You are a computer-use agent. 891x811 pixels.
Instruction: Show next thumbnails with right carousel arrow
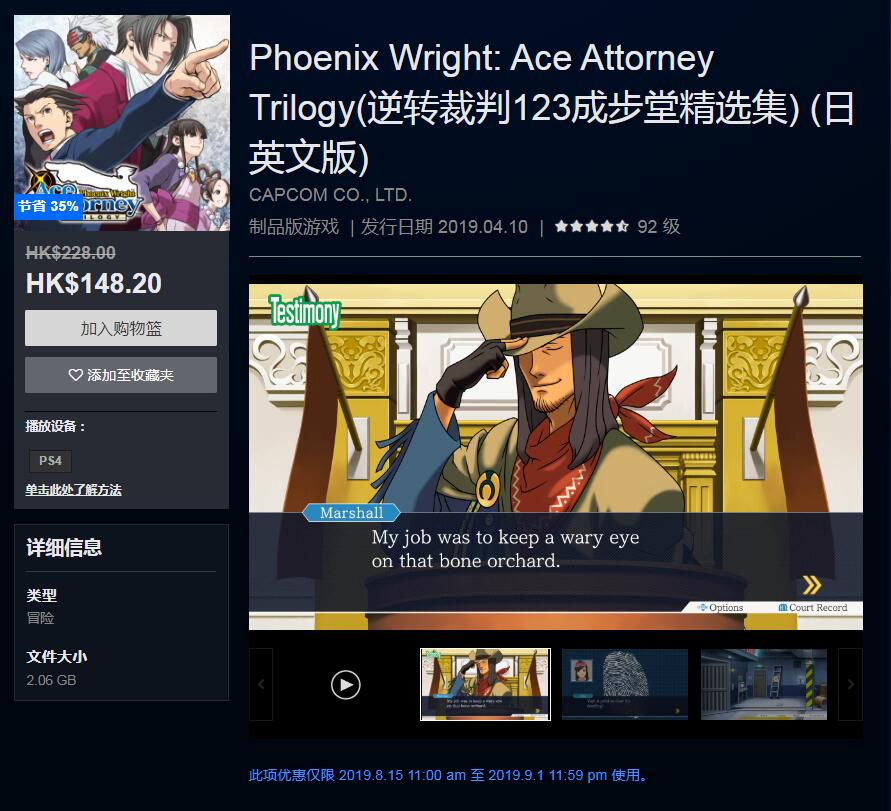click(851, 684)
